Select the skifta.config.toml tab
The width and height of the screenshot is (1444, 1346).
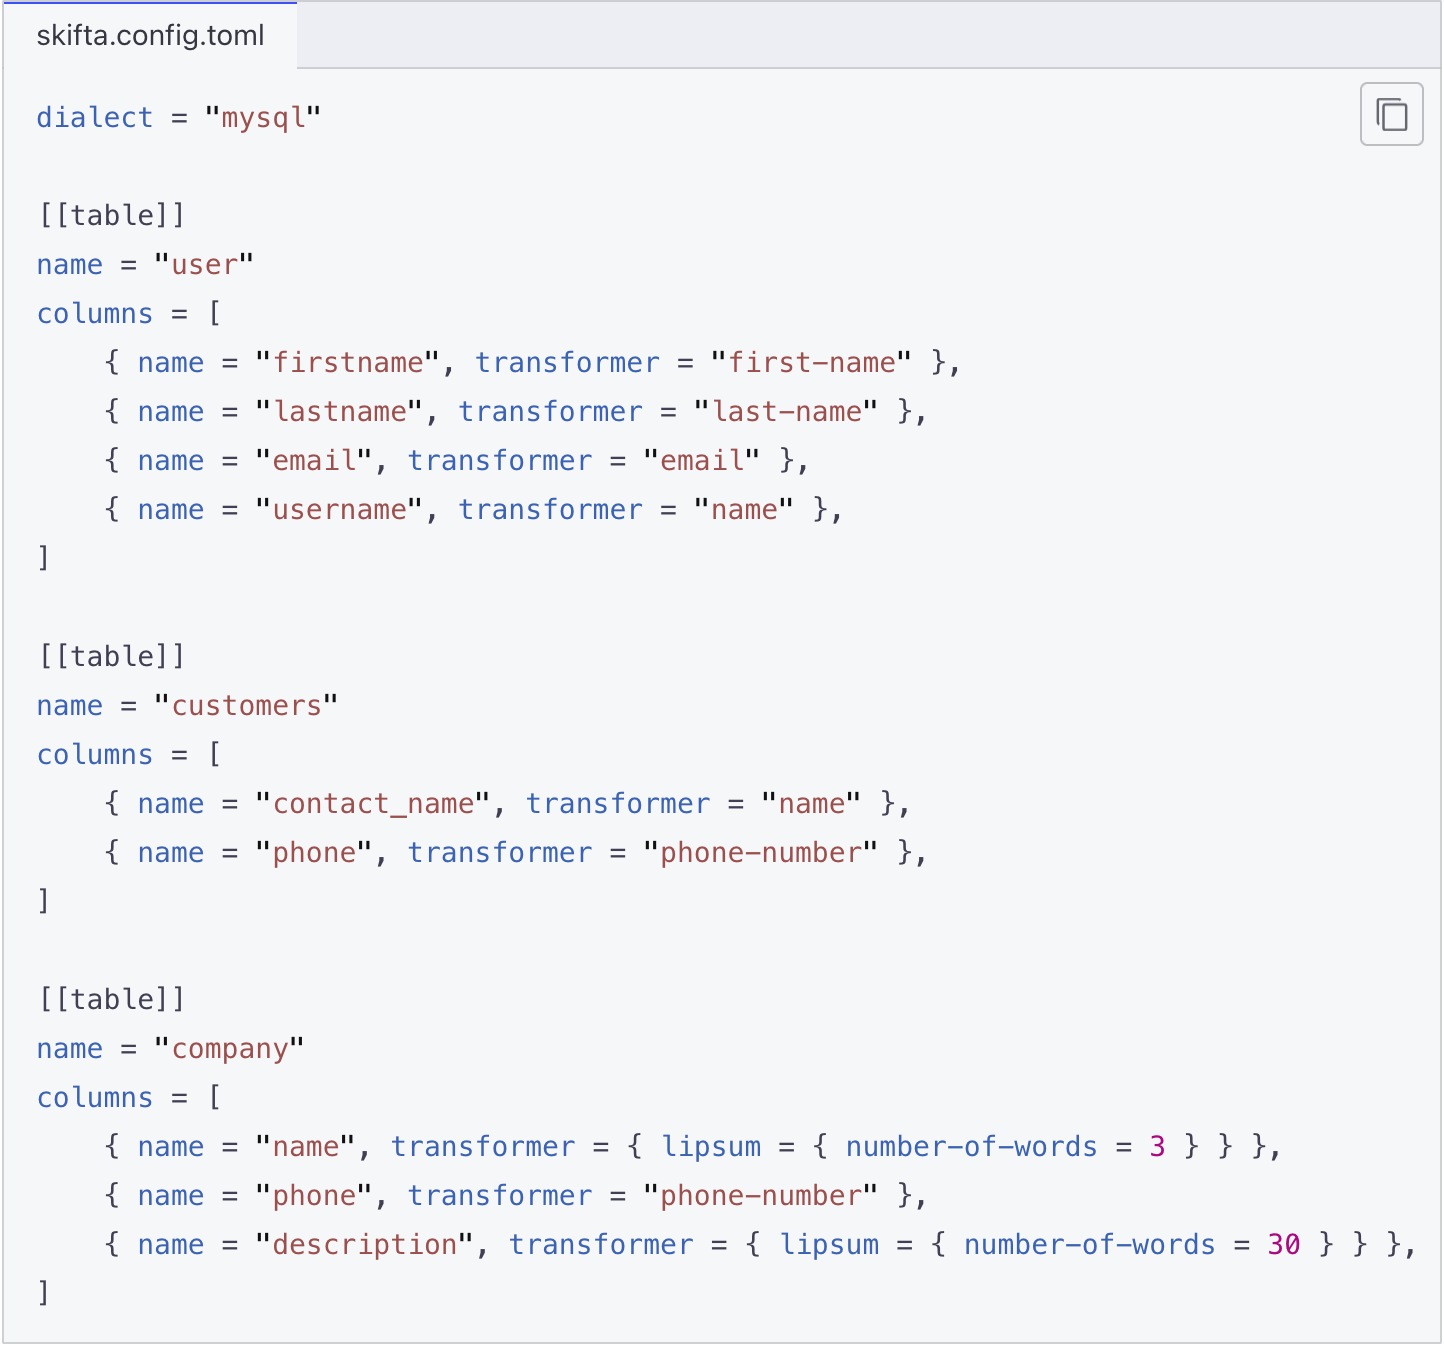150,36
